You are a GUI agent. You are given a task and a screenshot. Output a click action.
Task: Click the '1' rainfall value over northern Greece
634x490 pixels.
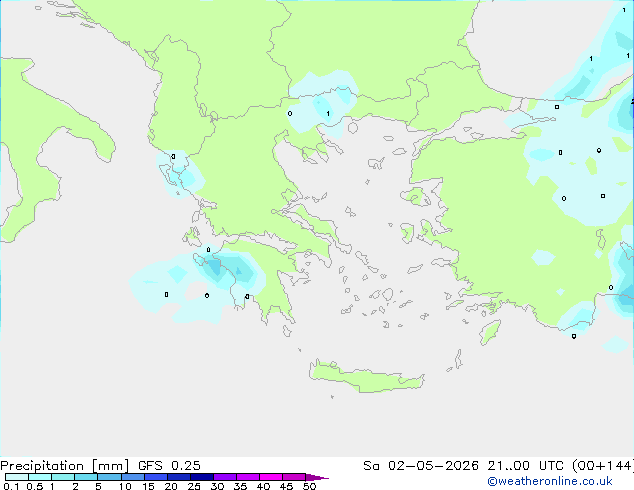pos(328,114)
